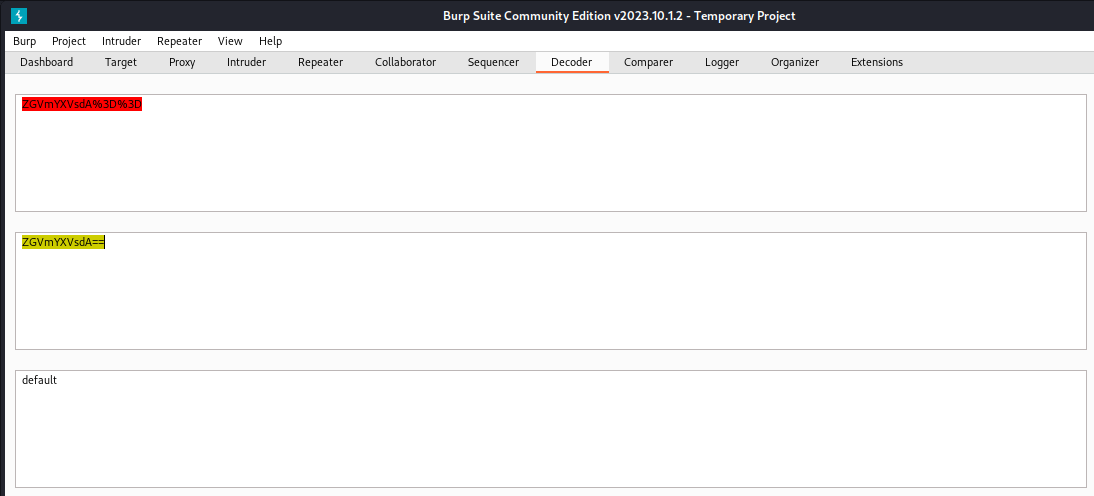Open the Collaborator tab

[405, 62]
